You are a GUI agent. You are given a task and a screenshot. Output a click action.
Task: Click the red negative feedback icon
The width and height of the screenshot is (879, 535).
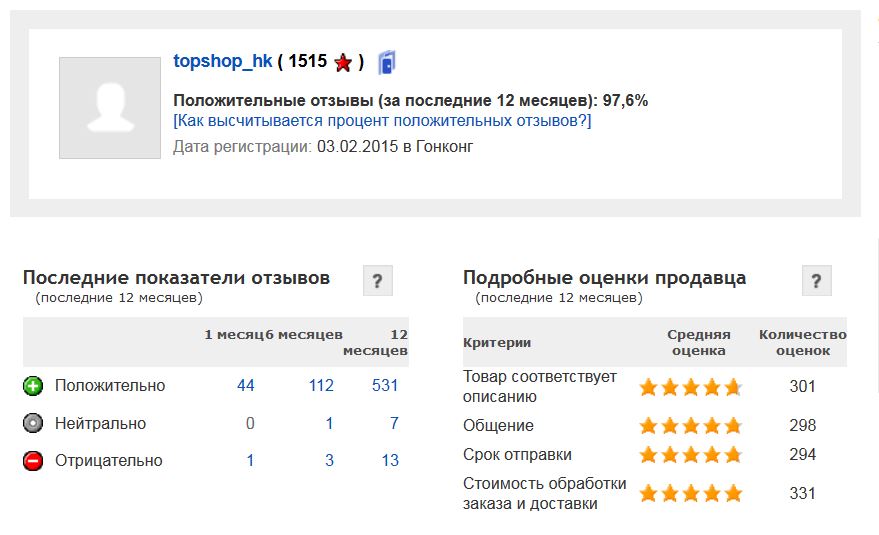tap(33, 461)
